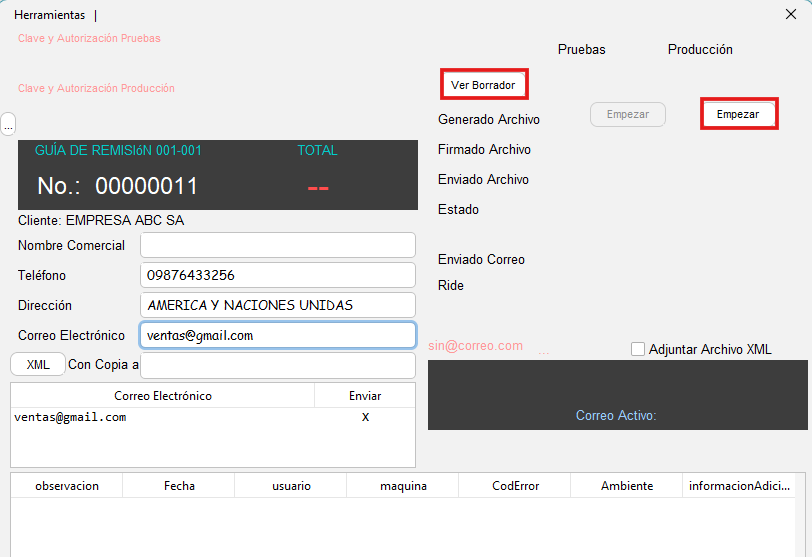Click the Correo Electrónico input field
This screenshot has width=812, height=557.
[x=277, y=335]
